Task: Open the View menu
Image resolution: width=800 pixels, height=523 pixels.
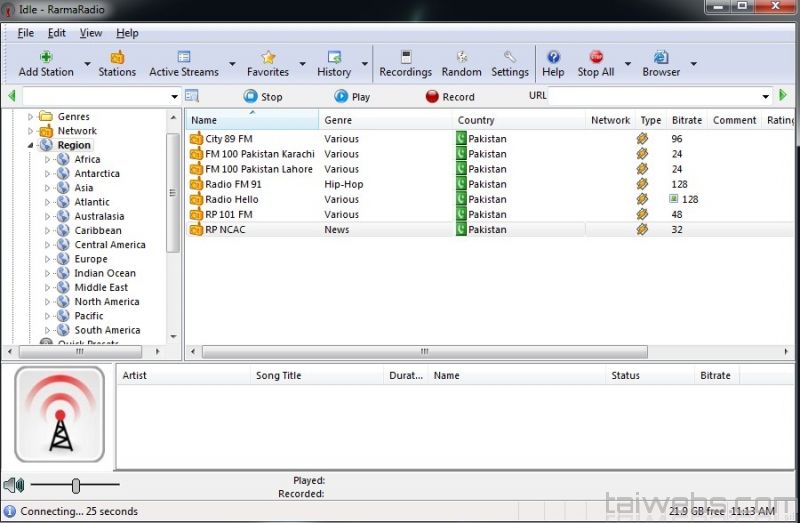Action: coord(91,33)
